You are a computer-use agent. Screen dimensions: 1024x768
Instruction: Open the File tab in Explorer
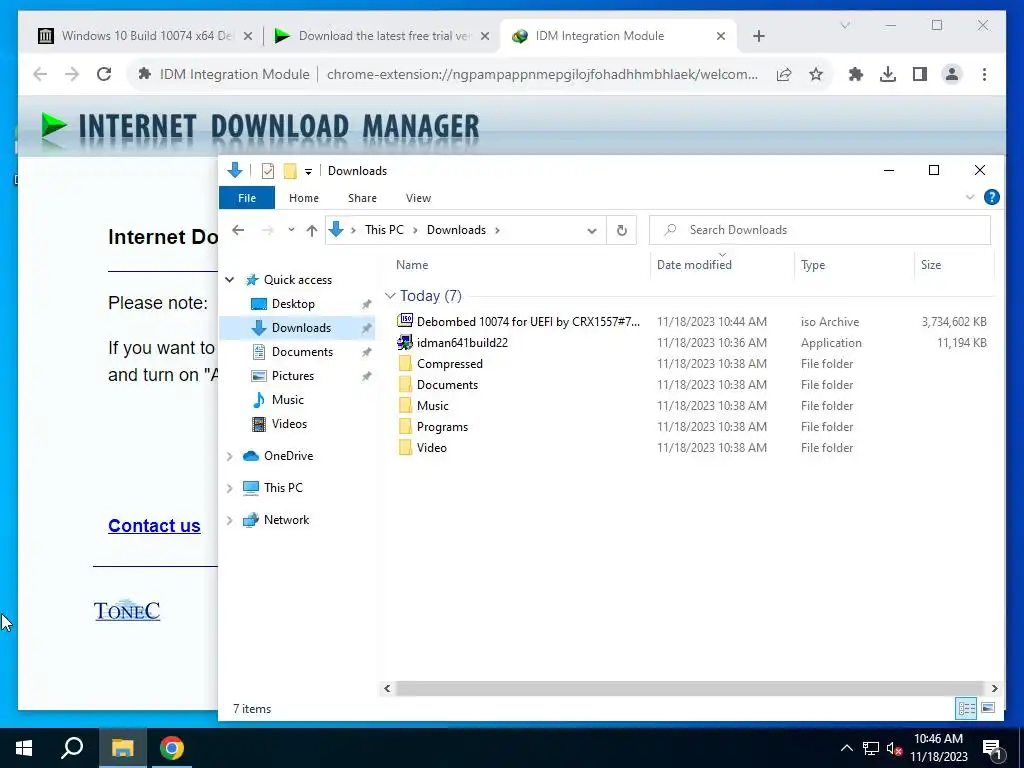coord(247,198)
